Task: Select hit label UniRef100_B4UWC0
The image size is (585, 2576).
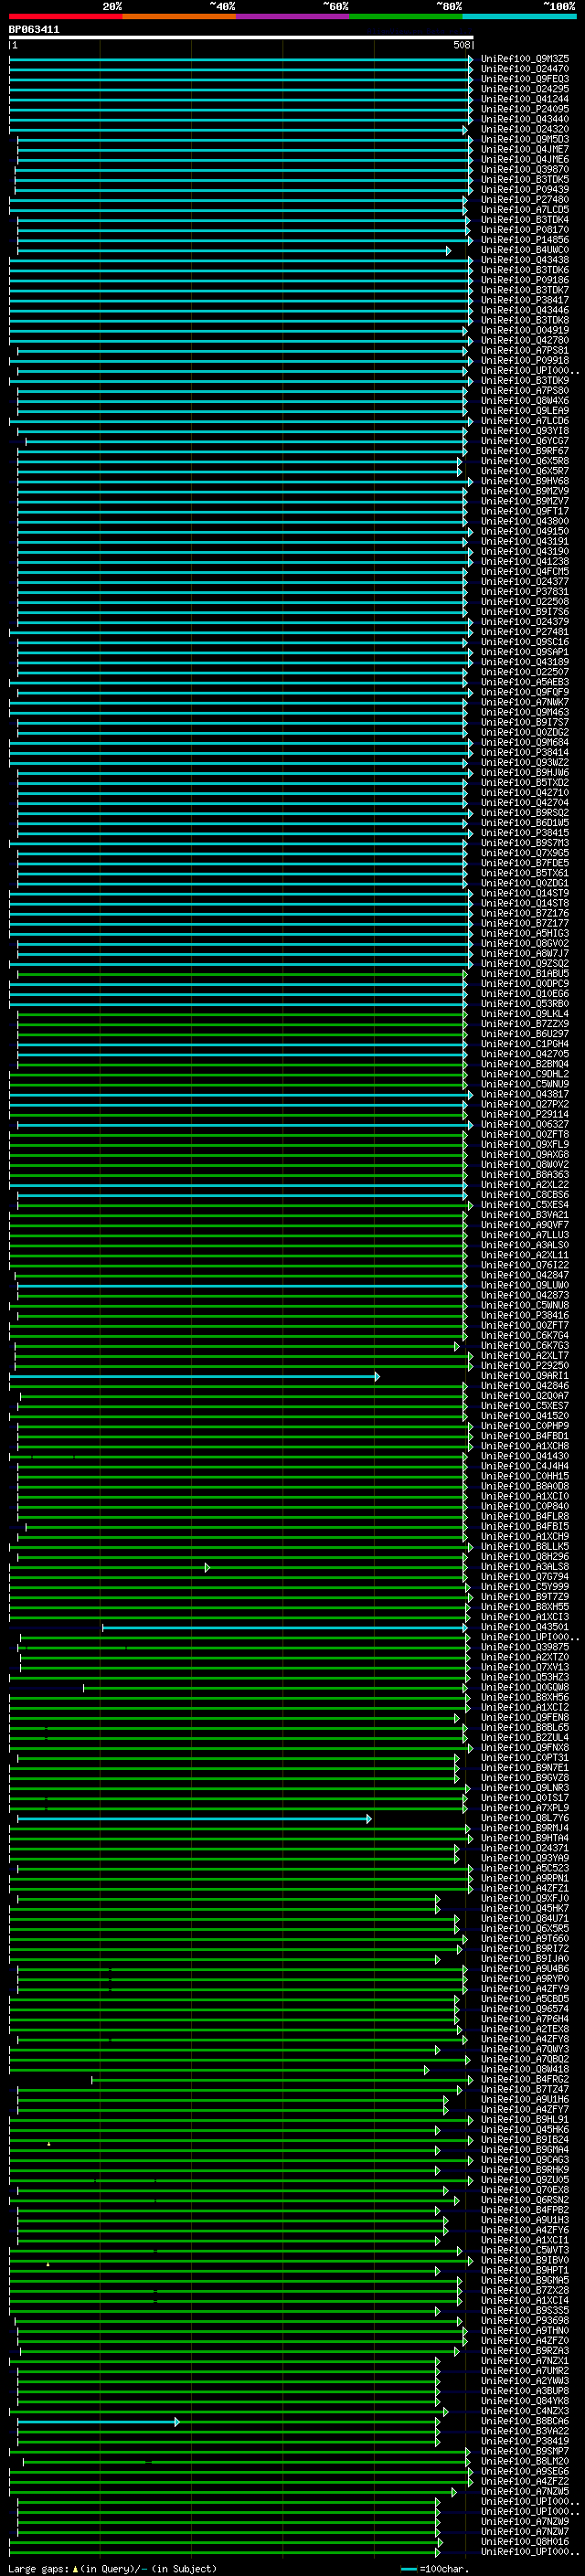Action: pyautogui.click(x=525, y=250)
